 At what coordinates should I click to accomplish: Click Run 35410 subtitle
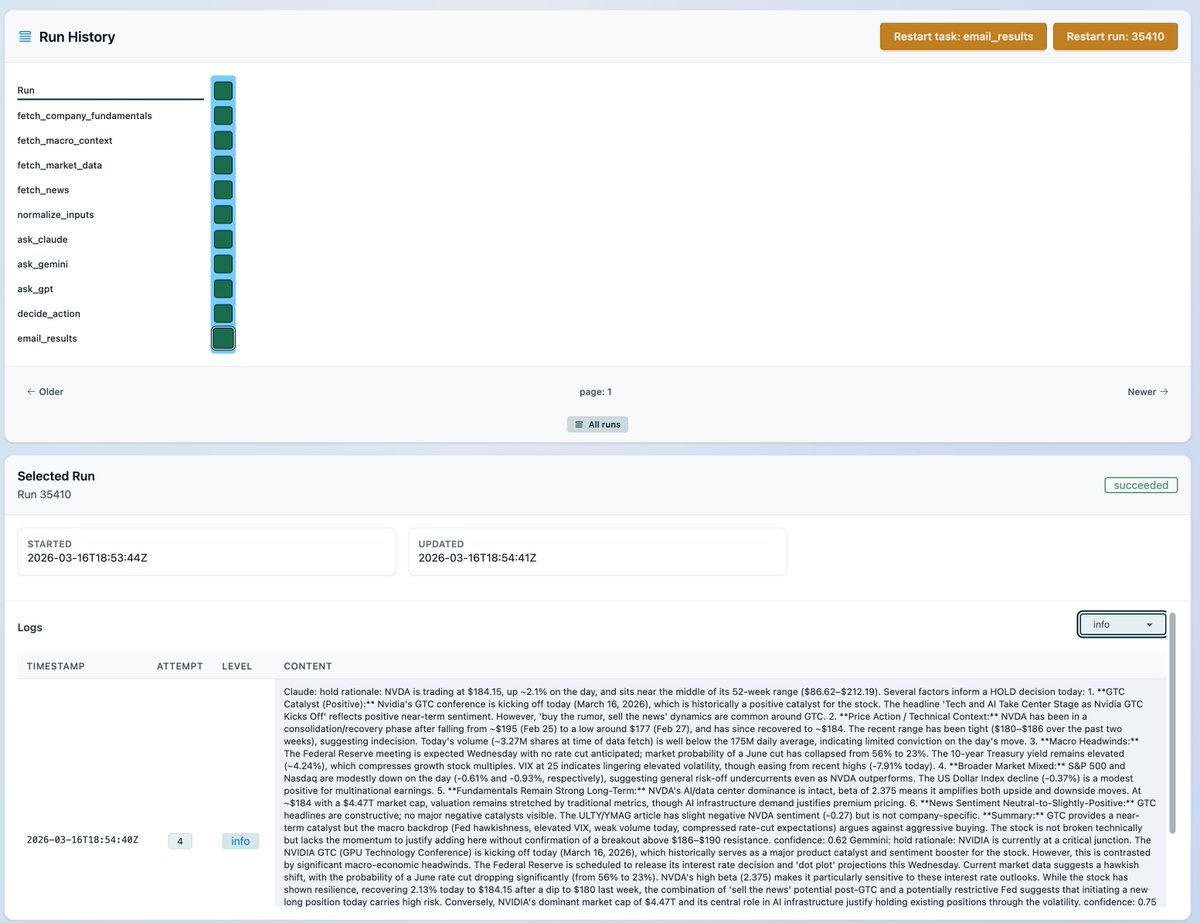point(44,495)
